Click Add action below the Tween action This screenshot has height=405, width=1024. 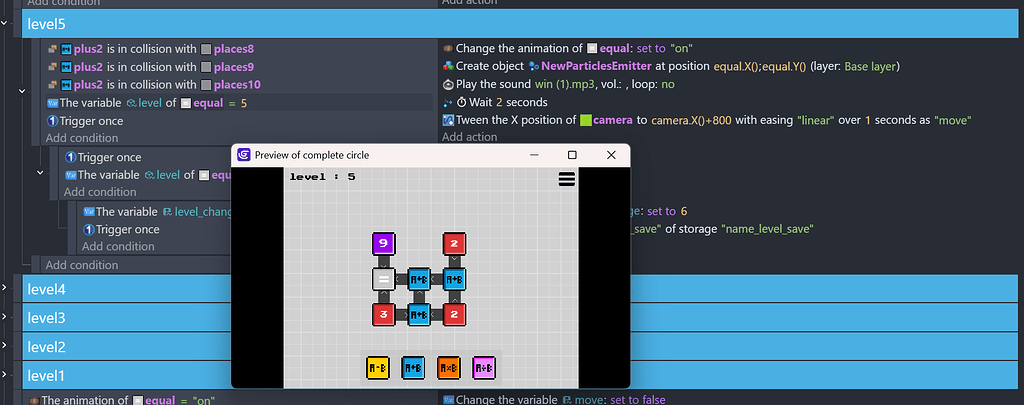[x=470, y=137]
